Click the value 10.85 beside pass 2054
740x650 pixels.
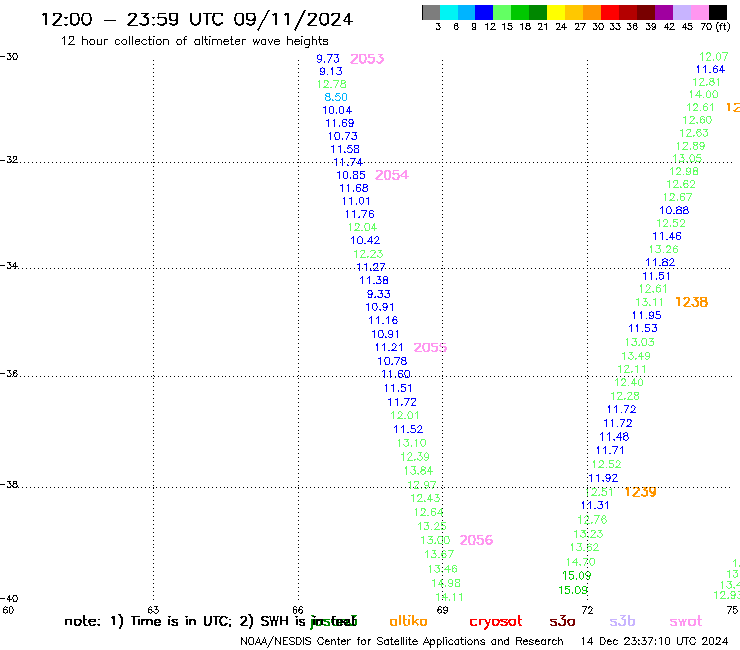(351, 175)
